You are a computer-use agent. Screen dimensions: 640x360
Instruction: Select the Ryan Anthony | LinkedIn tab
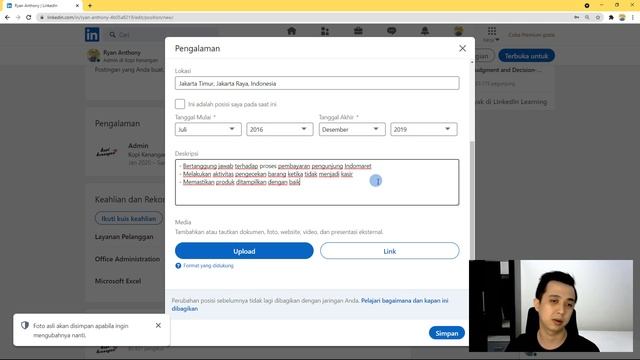pos(41,6)
